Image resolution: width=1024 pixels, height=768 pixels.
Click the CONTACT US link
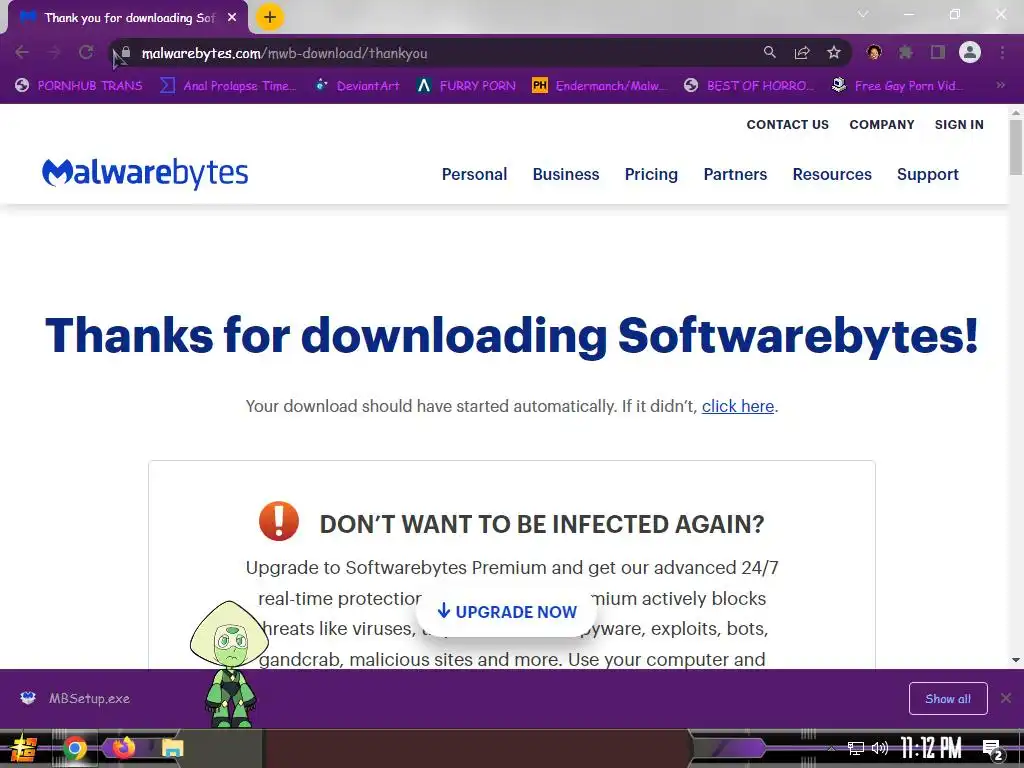tap(788, 125)
